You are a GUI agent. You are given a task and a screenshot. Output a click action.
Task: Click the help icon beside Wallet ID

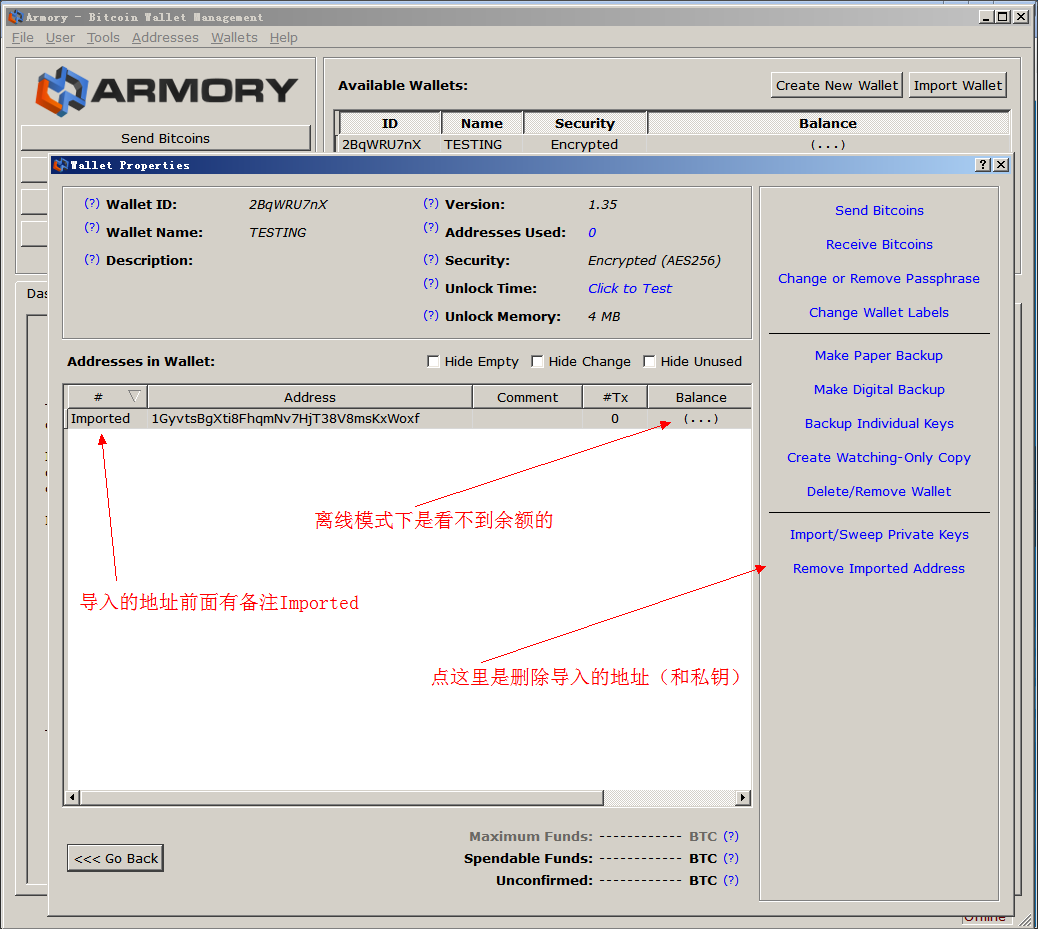point(91,204)
